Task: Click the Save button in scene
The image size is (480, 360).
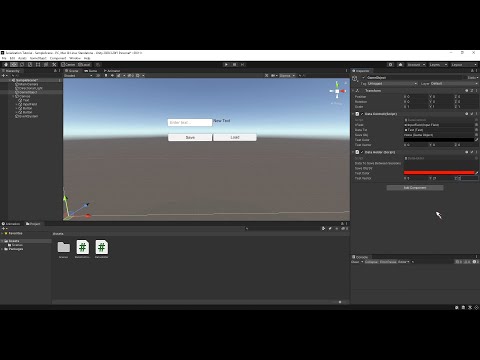Action: pyautogui.click(x=190, y=137)
